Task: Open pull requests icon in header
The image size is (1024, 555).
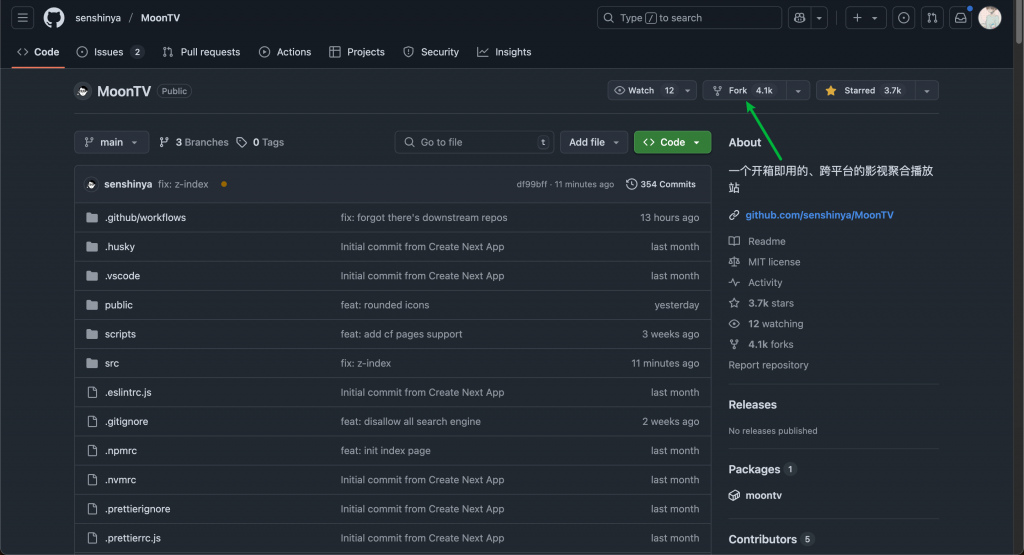Action: (932, 18)
